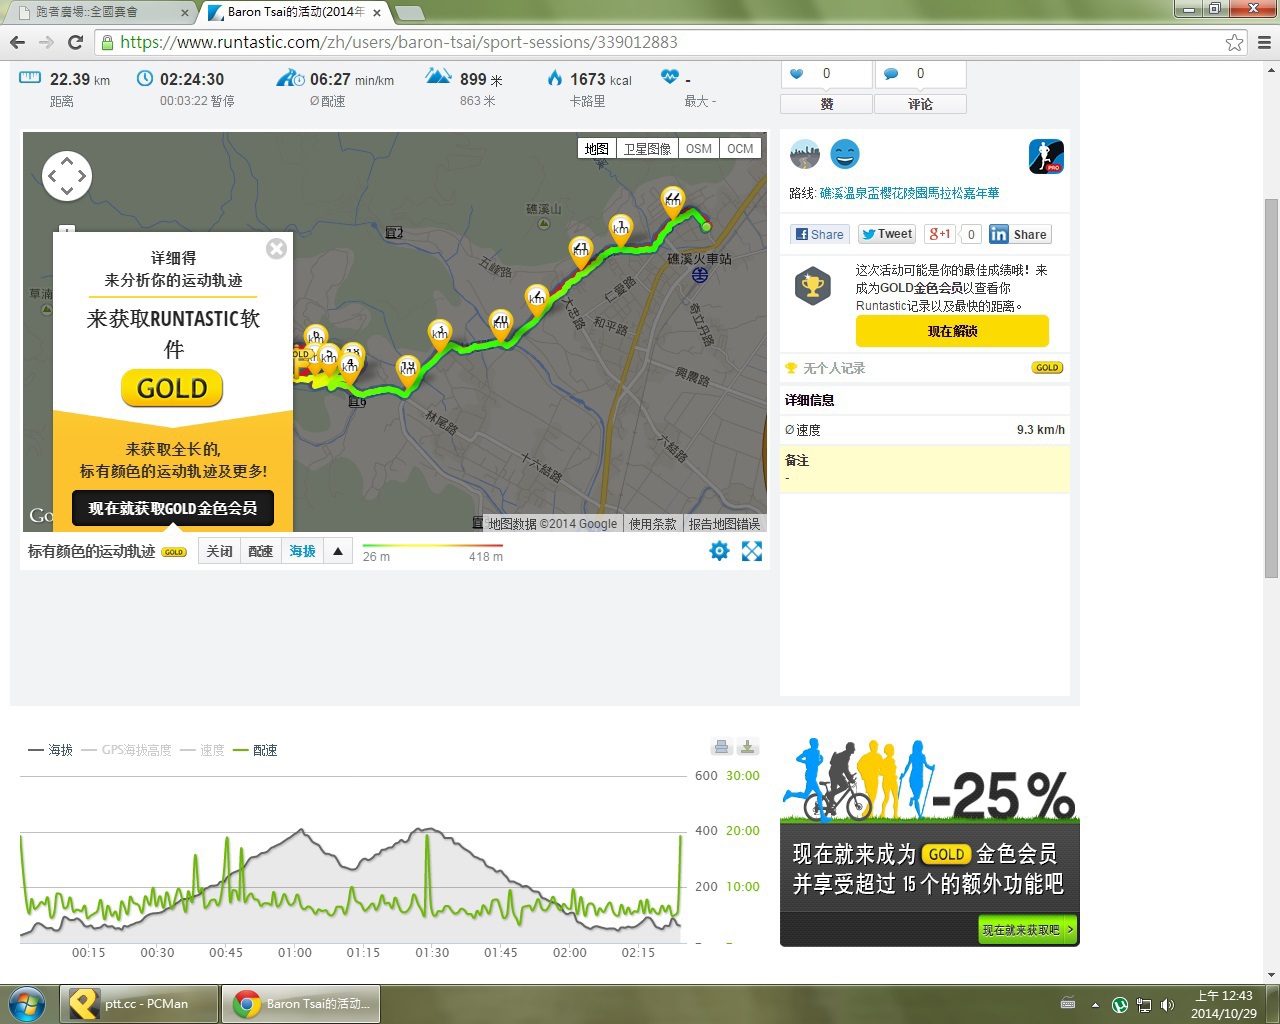Open the Chrome menu (three bars)
This screenshot has width=1280, height=1024.
(1264, 42)
